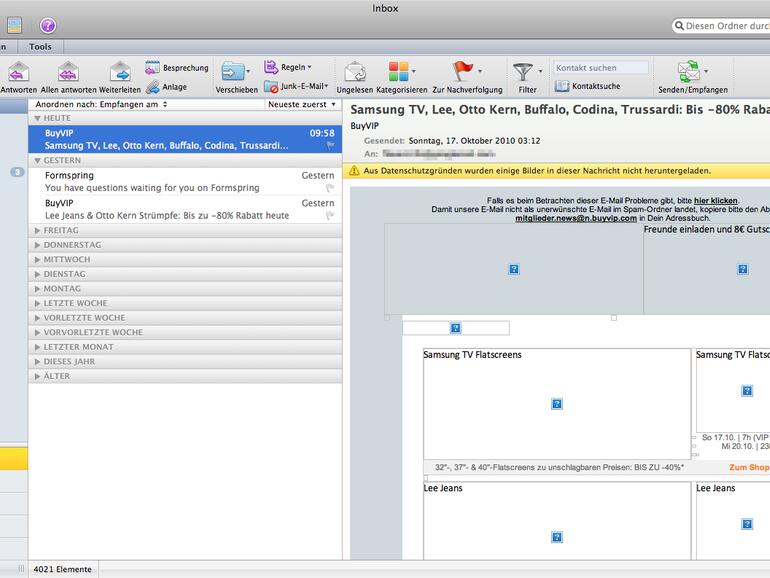The height and width of the screenshot is (578, 770).
Task: Expand the DONNERSTAG group
Action: pyautogui.click(x=37, y=245)
